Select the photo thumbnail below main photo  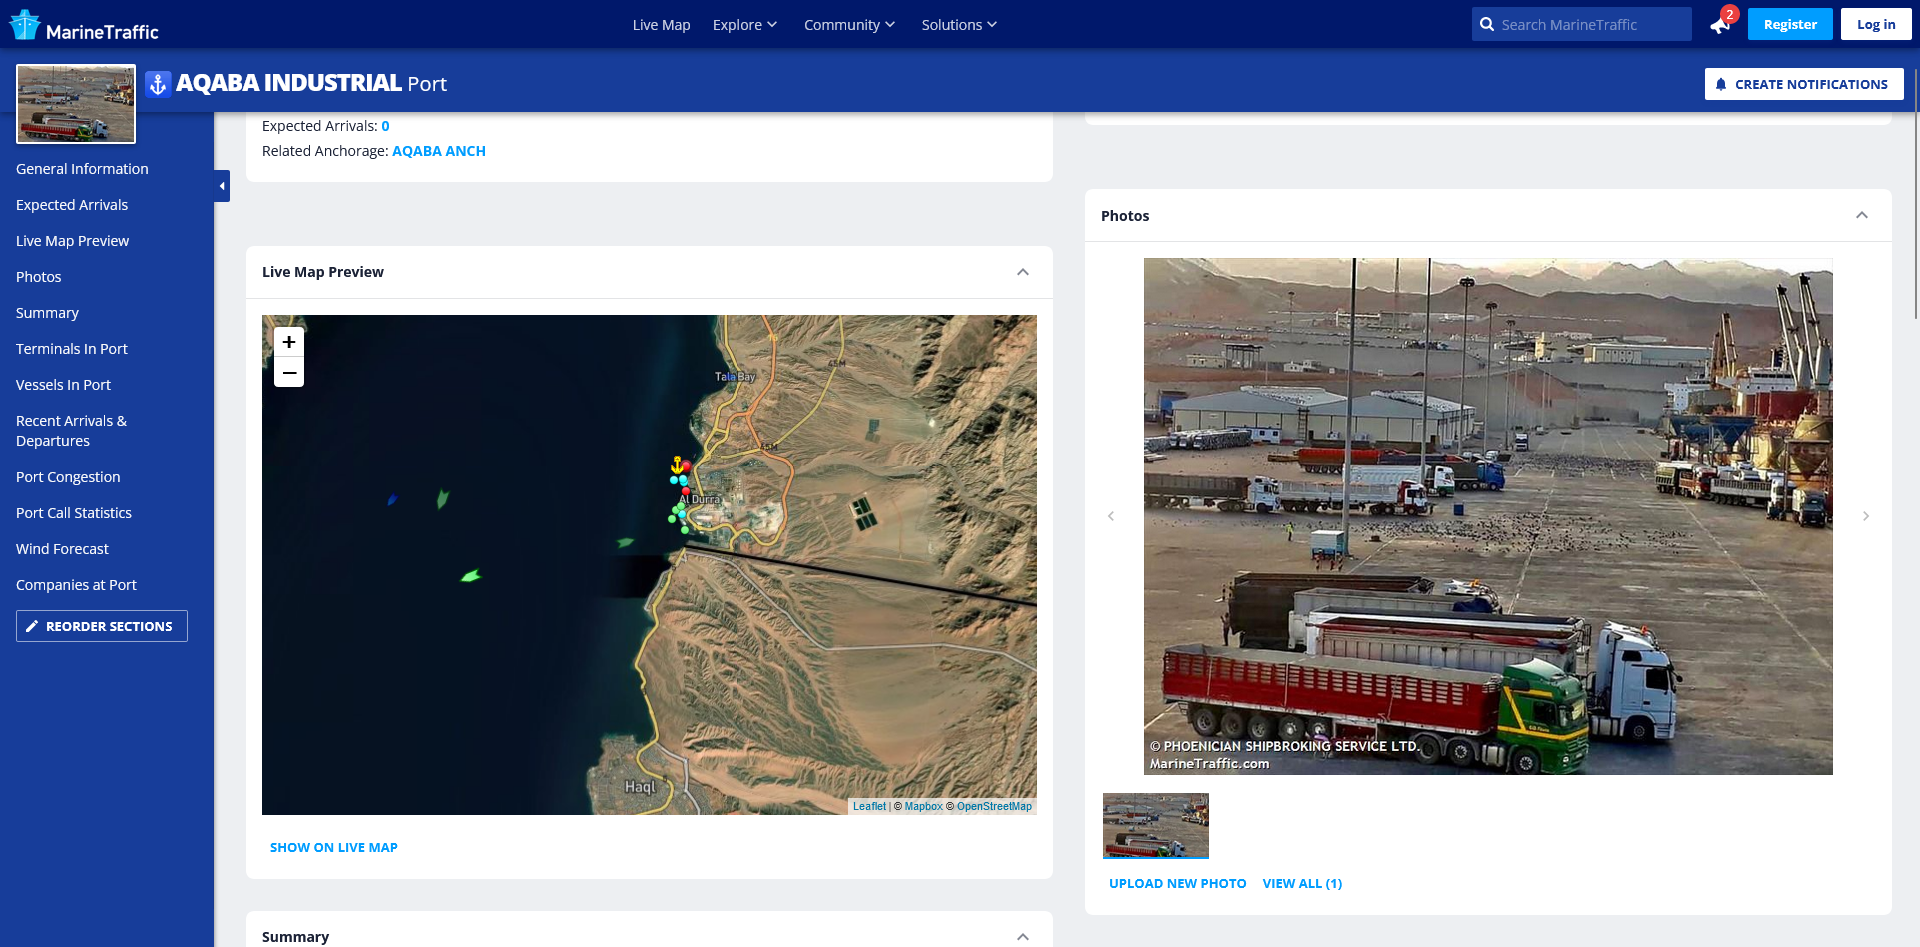click(1156, 826)
